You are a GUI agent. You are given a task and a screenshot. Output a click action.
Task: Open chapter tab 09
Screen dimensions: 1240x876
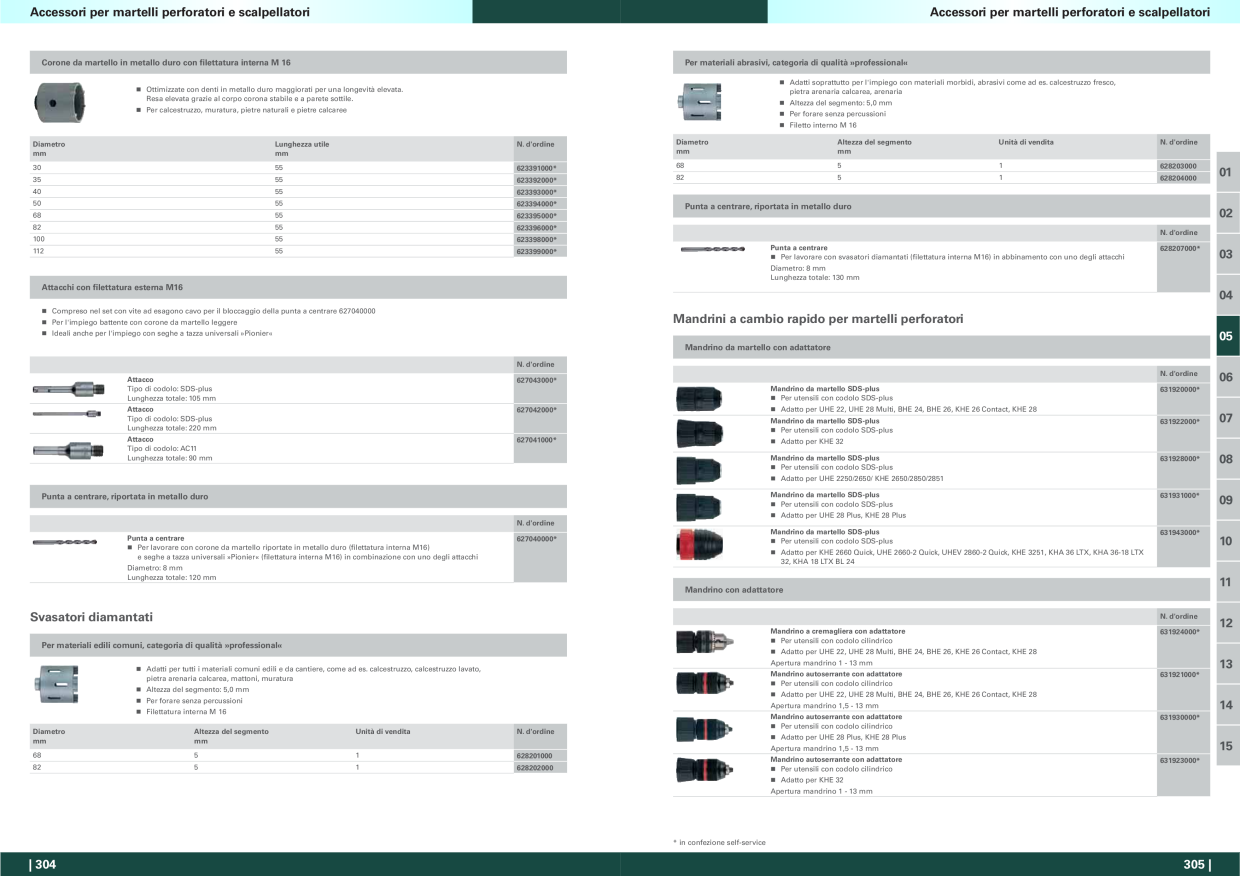tap(1227, 500)
